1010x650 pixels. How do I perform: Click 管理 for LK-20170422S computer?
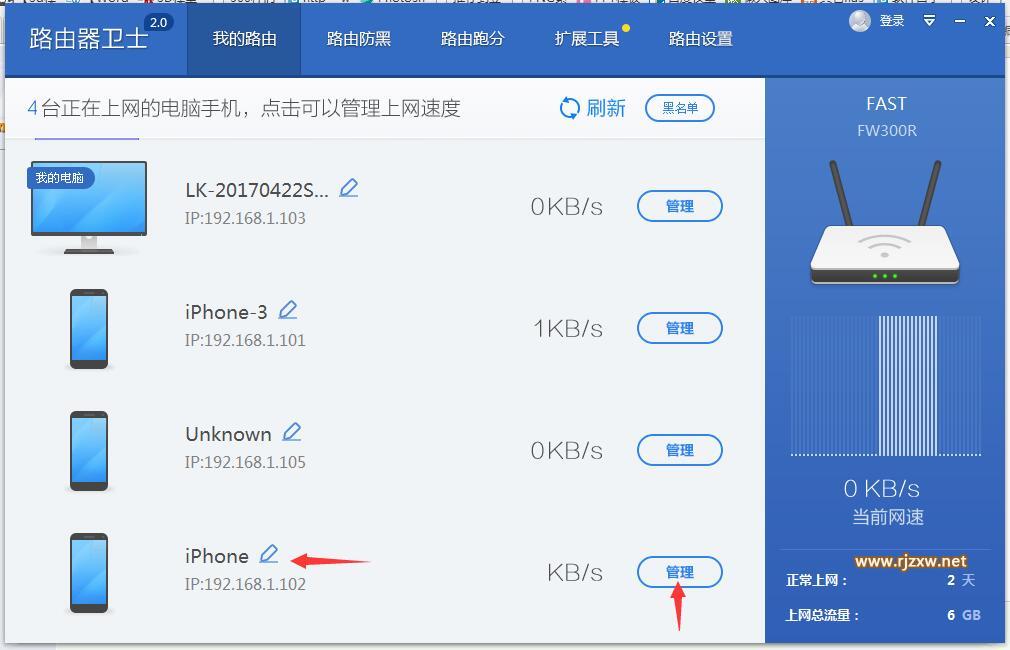pyautogui.click(x=680, y=206)
